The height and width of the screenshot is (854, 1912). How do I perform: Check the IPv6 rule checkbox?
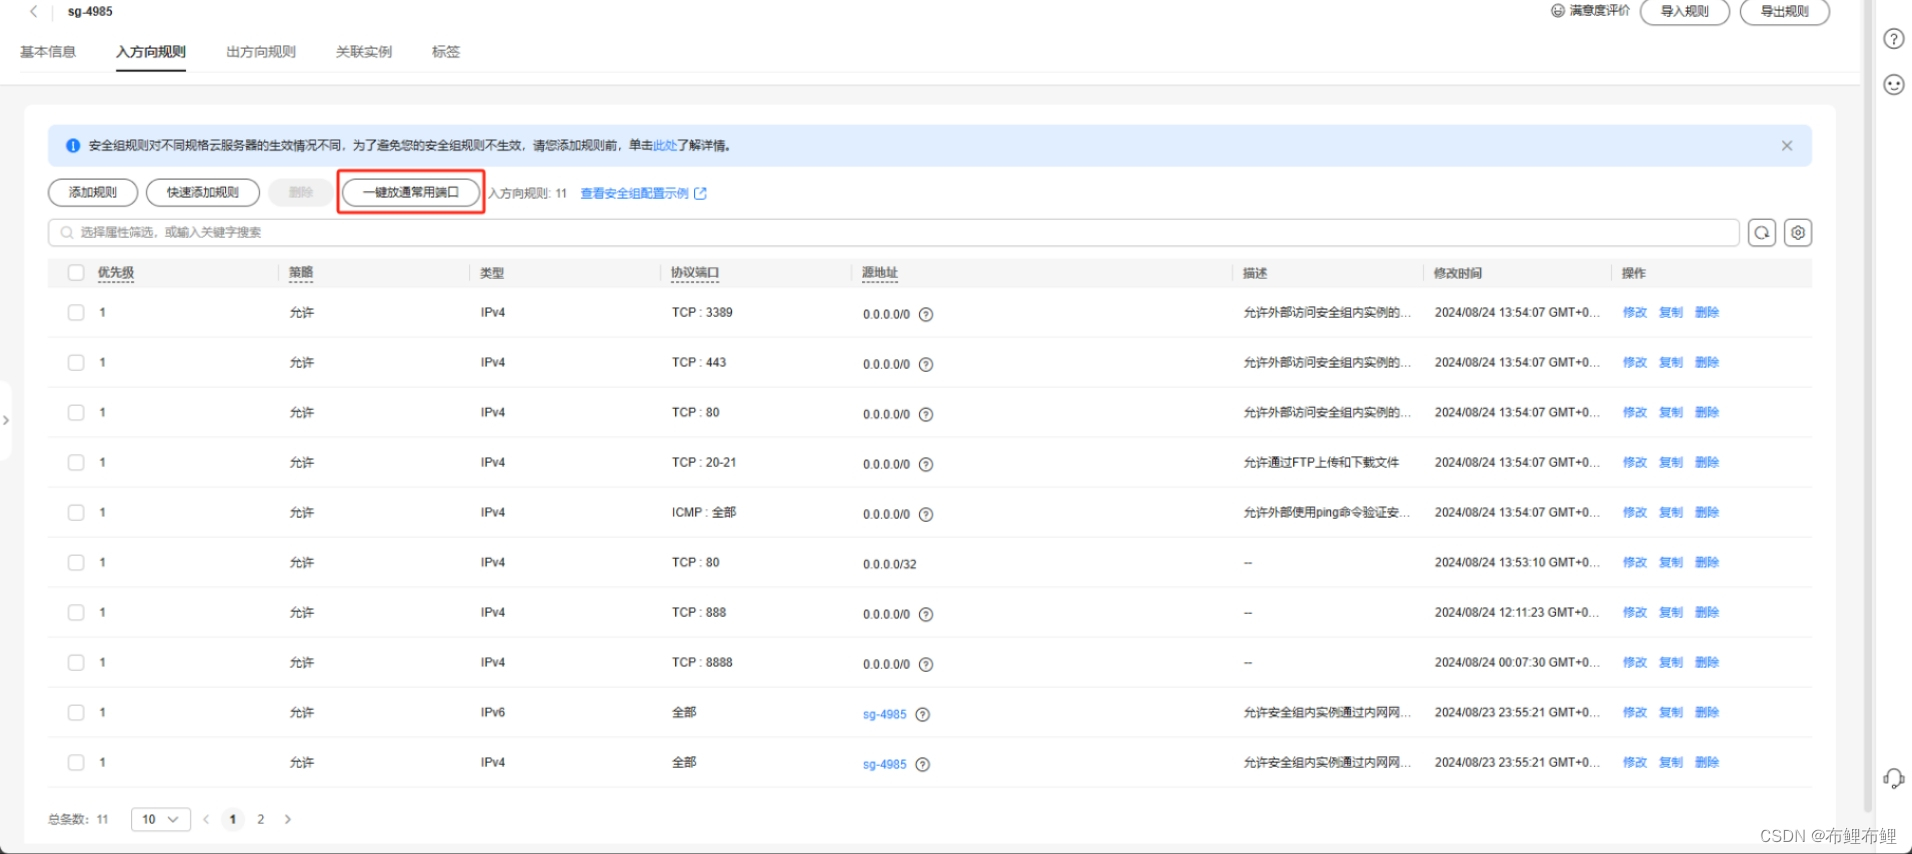76,712
